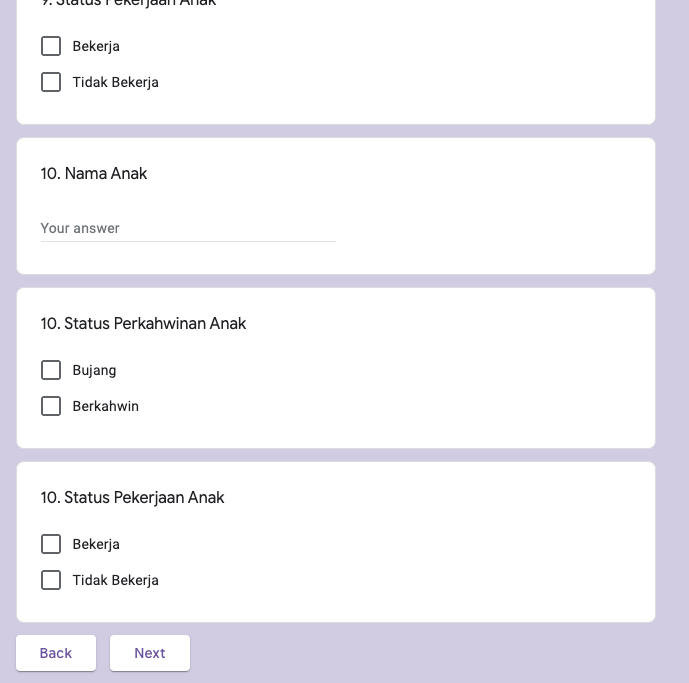Check the Bujang checkbox
The height and width of the screenshot is (683, 689).
point(51,370)
